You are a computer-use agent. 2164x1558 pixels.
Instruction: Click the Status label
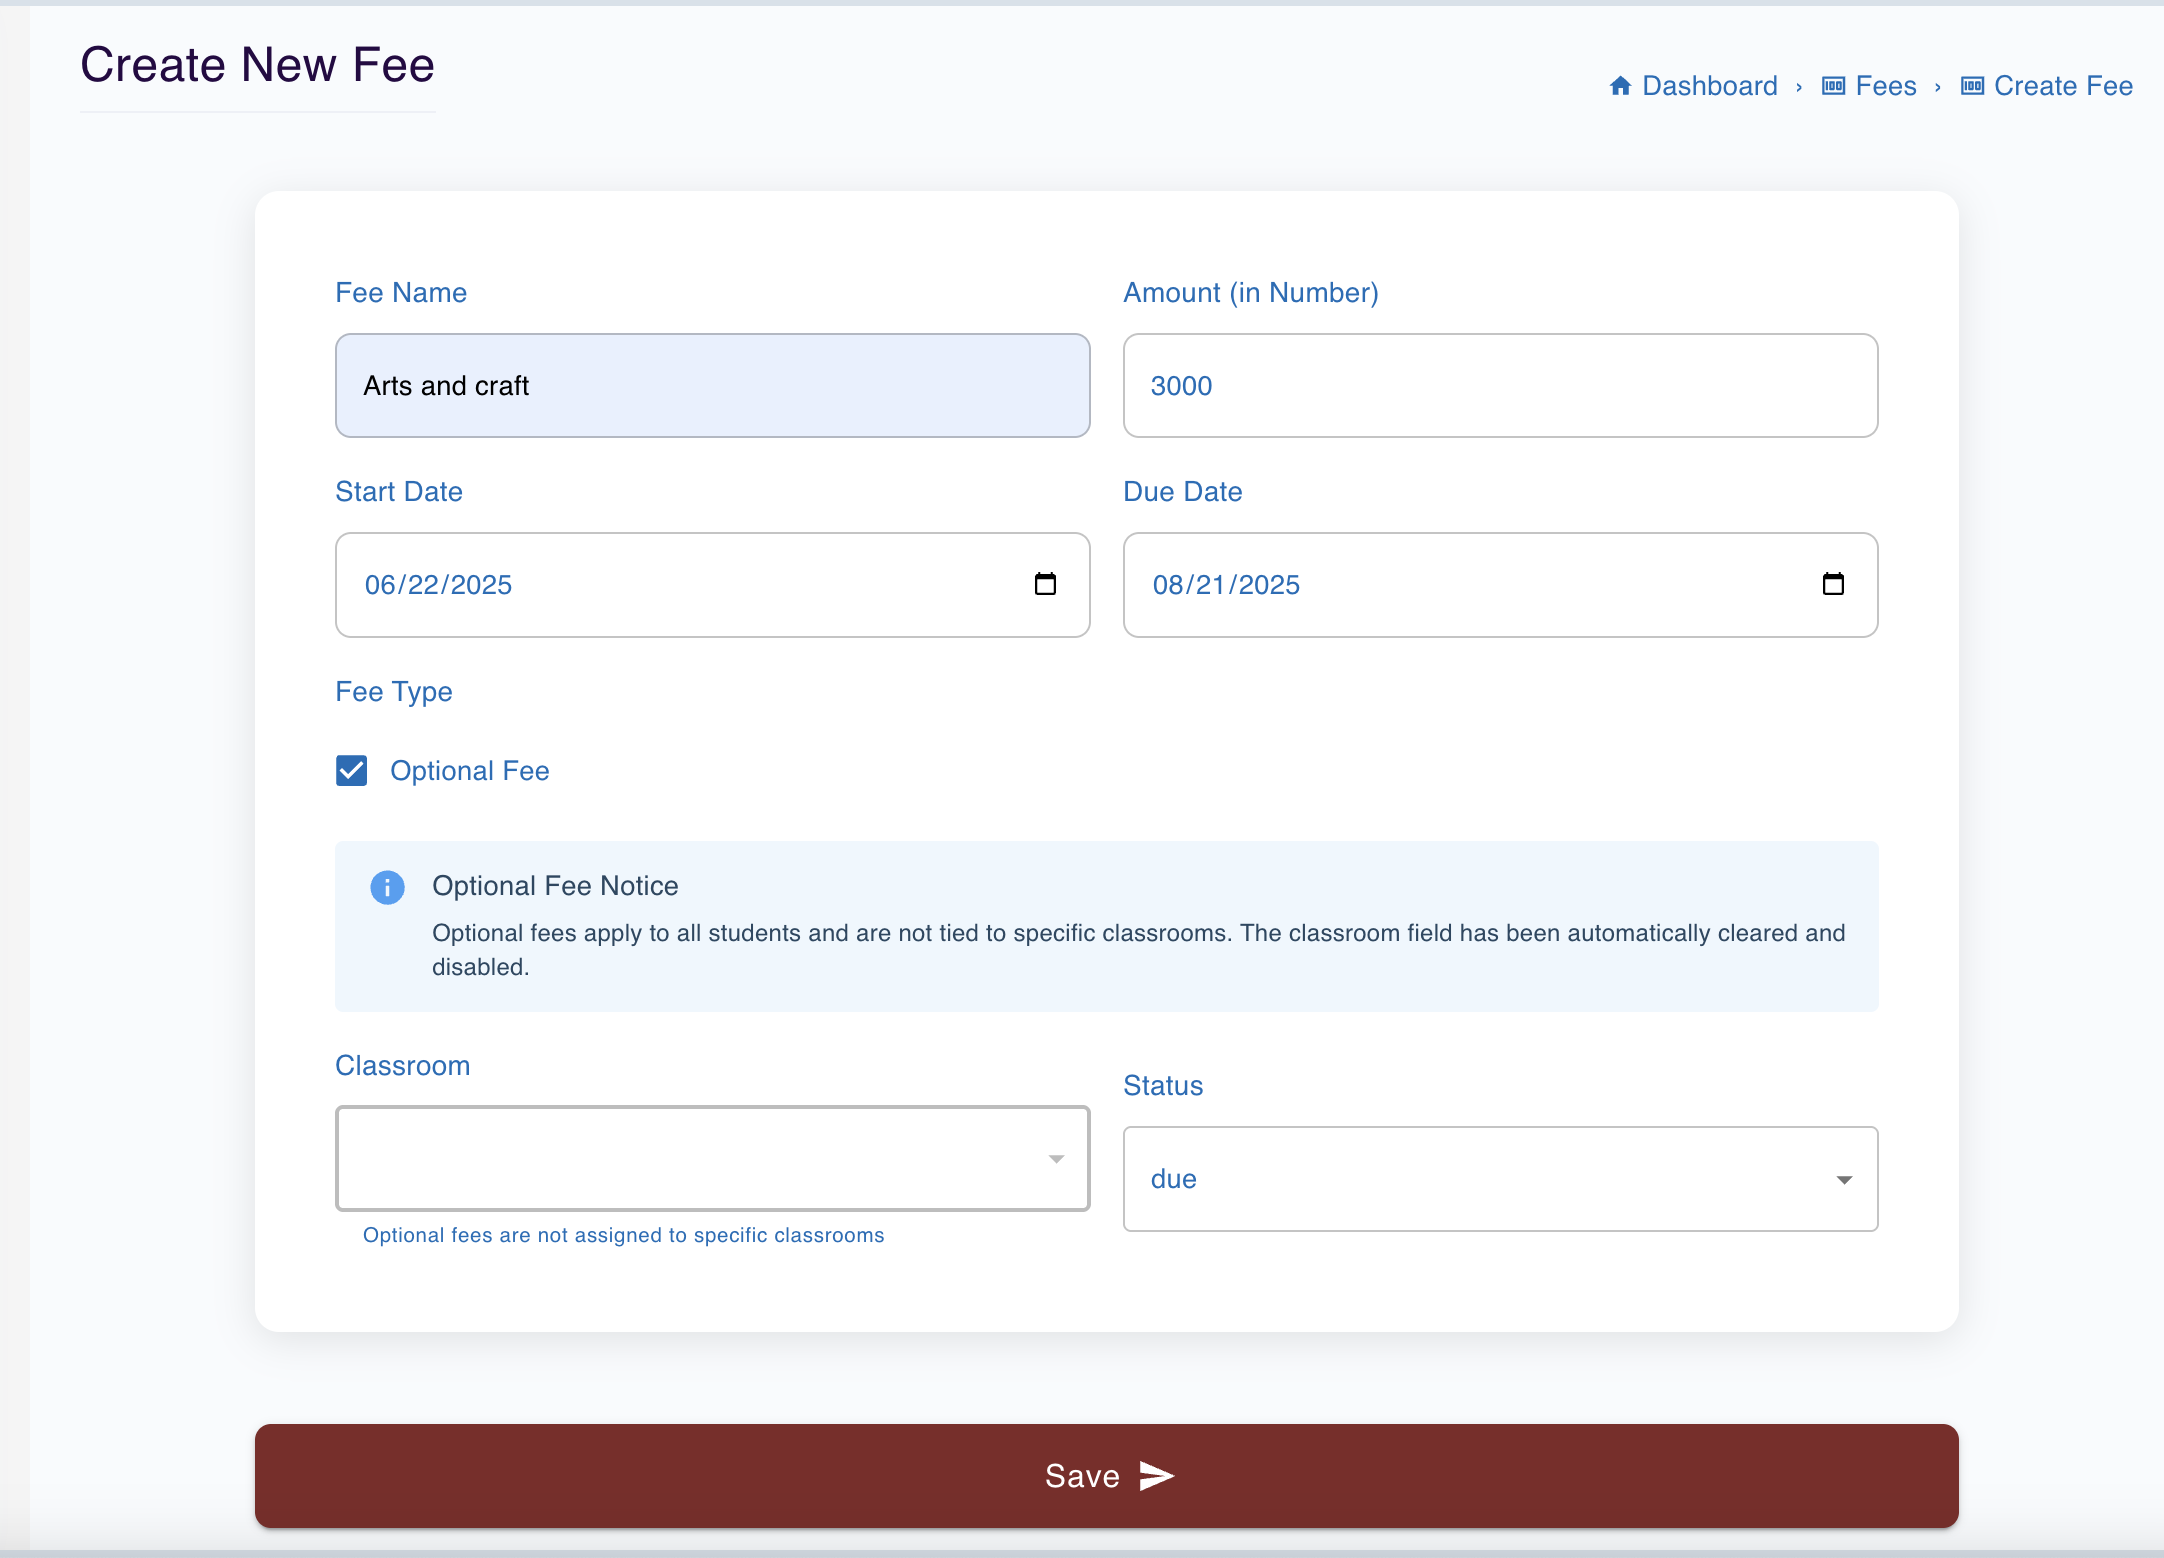[x=1163, y=1086]
